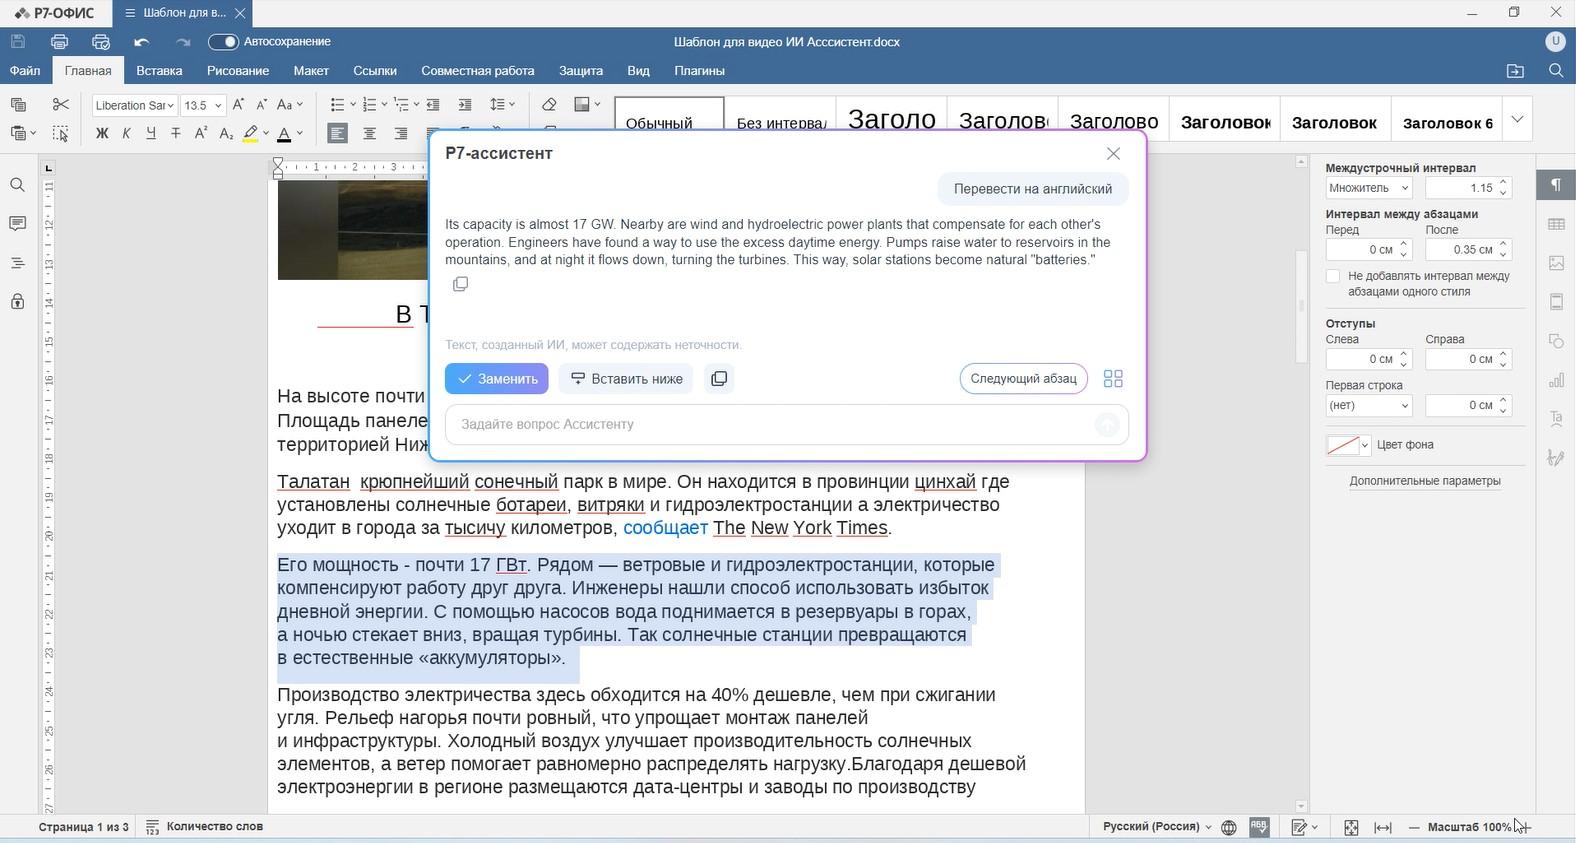Screen dimensions: 1576x843
Task: Click the print icon in title bar
Action: [59, 42]
